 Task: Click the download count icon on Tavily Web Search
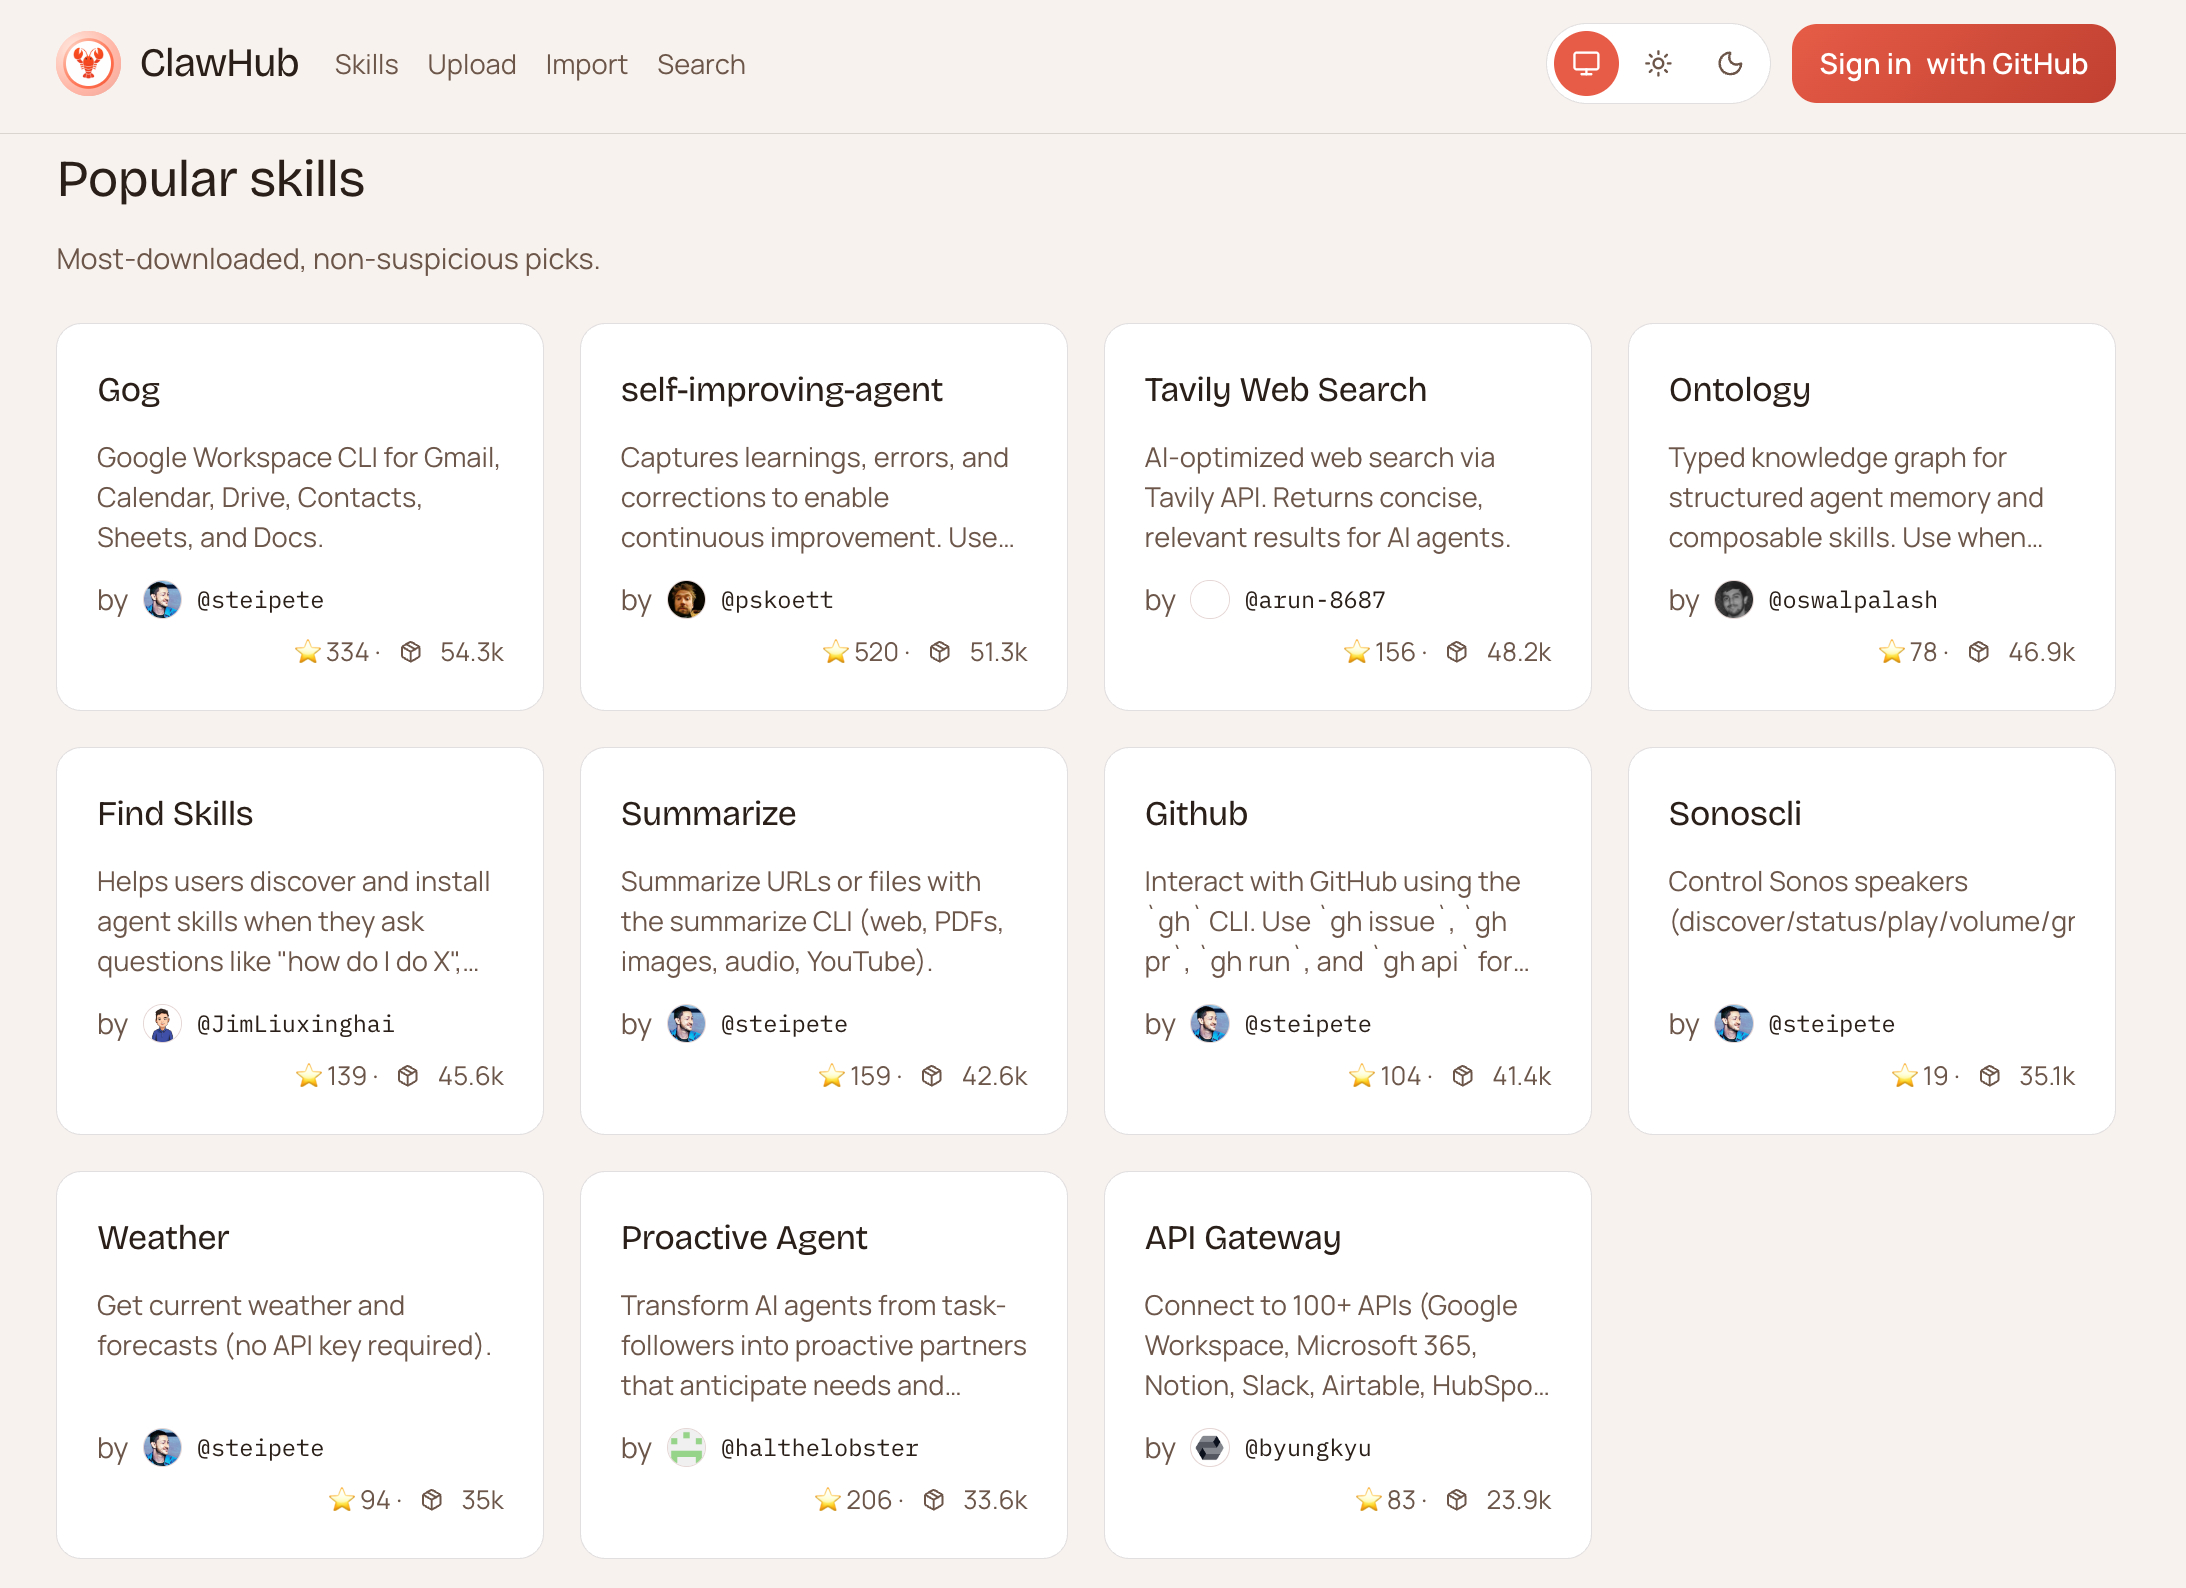(x=1457, y=651)
